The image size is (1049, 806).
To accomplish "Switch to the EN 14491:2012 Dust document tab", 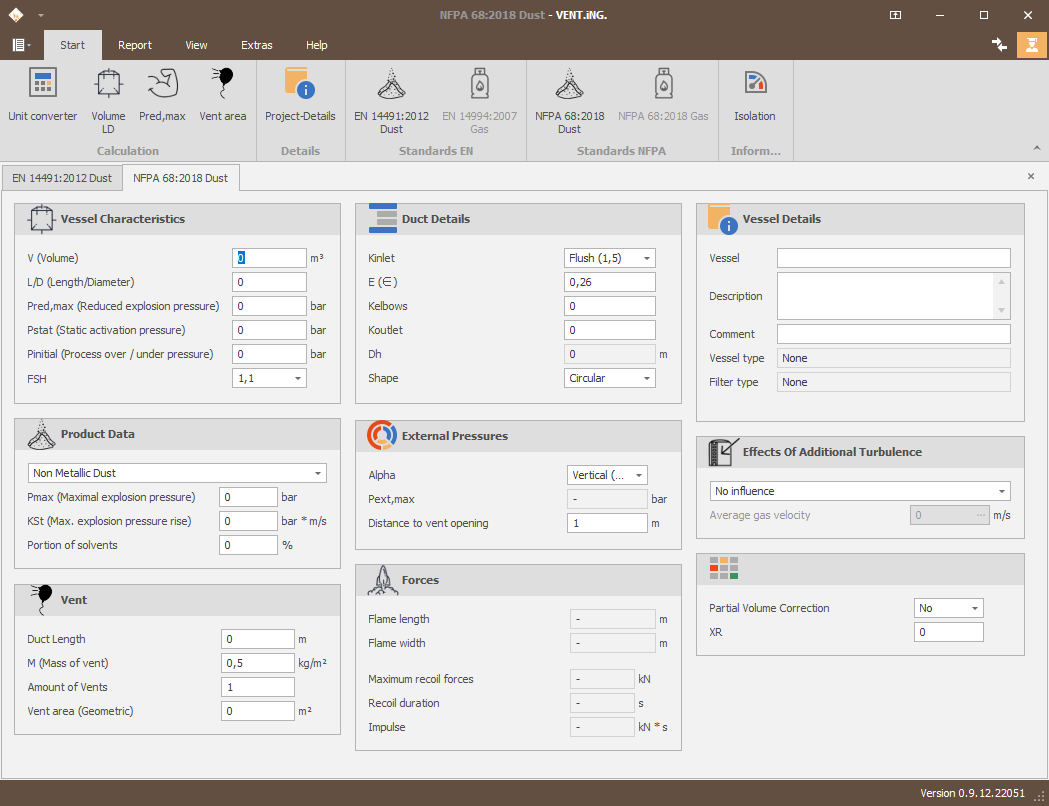I will 62,178.
